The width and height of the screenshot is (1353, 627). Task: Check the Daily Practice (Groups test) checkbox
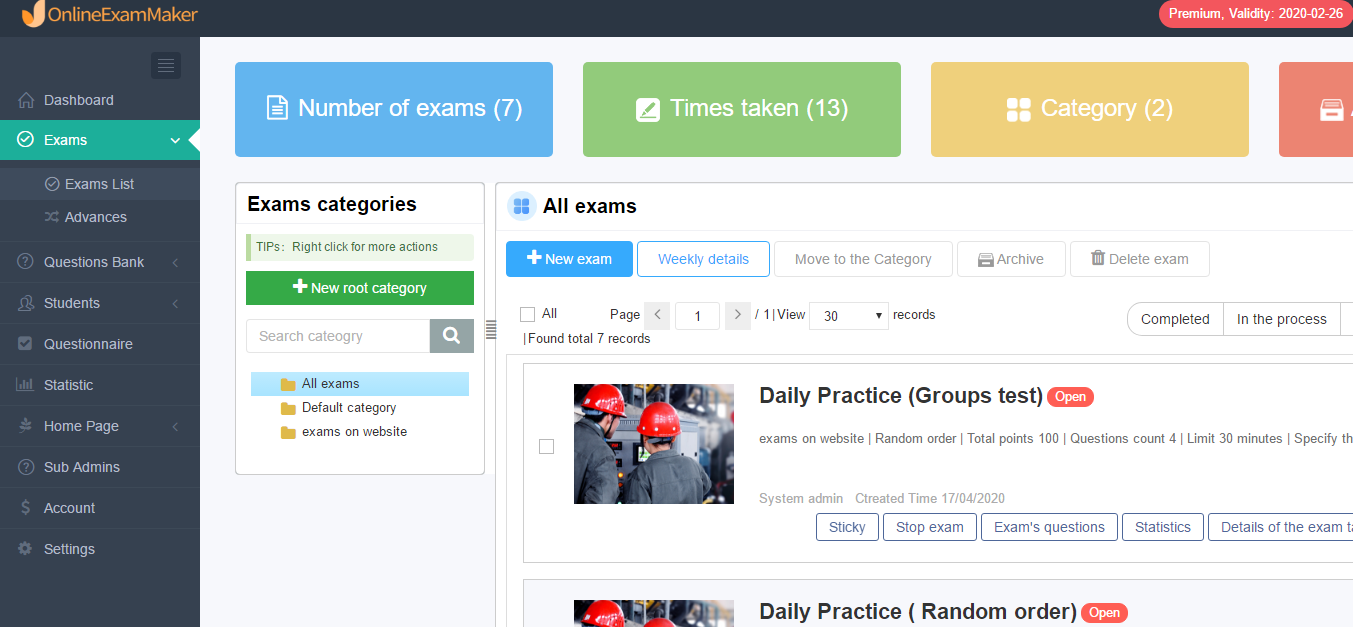click(546, 446)
